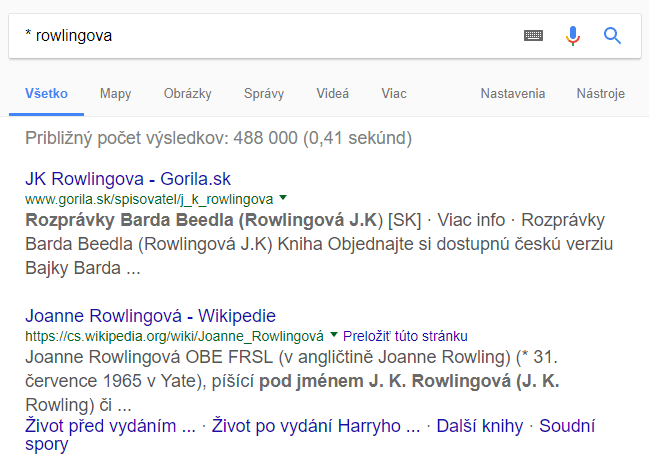The width and height of the screenshot is (649, 460).
Task: Click the bold 'Rozprávky Barda Beedla' snippet text
Action: 130,220
